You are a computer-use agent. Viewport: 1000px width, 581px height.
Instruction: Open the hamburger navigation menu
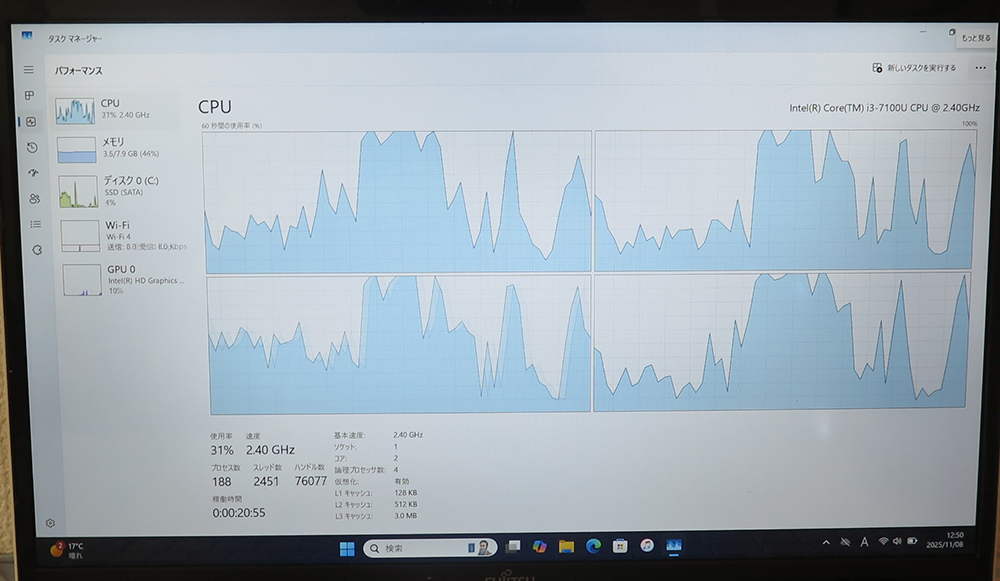coord(29,70)
